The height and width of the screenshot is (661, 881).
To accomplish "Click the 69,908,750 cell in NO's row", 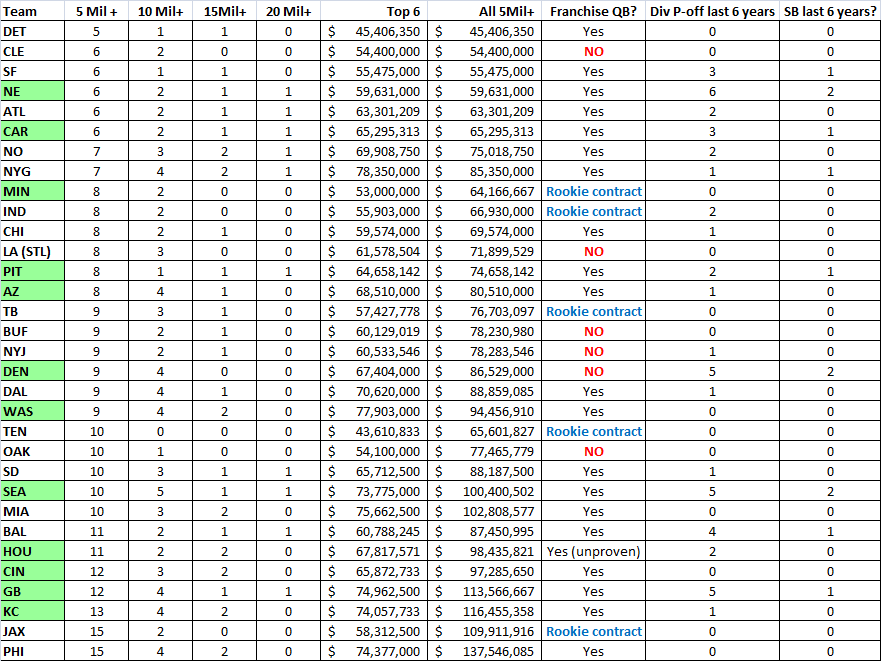I will [x=374, y=152].
